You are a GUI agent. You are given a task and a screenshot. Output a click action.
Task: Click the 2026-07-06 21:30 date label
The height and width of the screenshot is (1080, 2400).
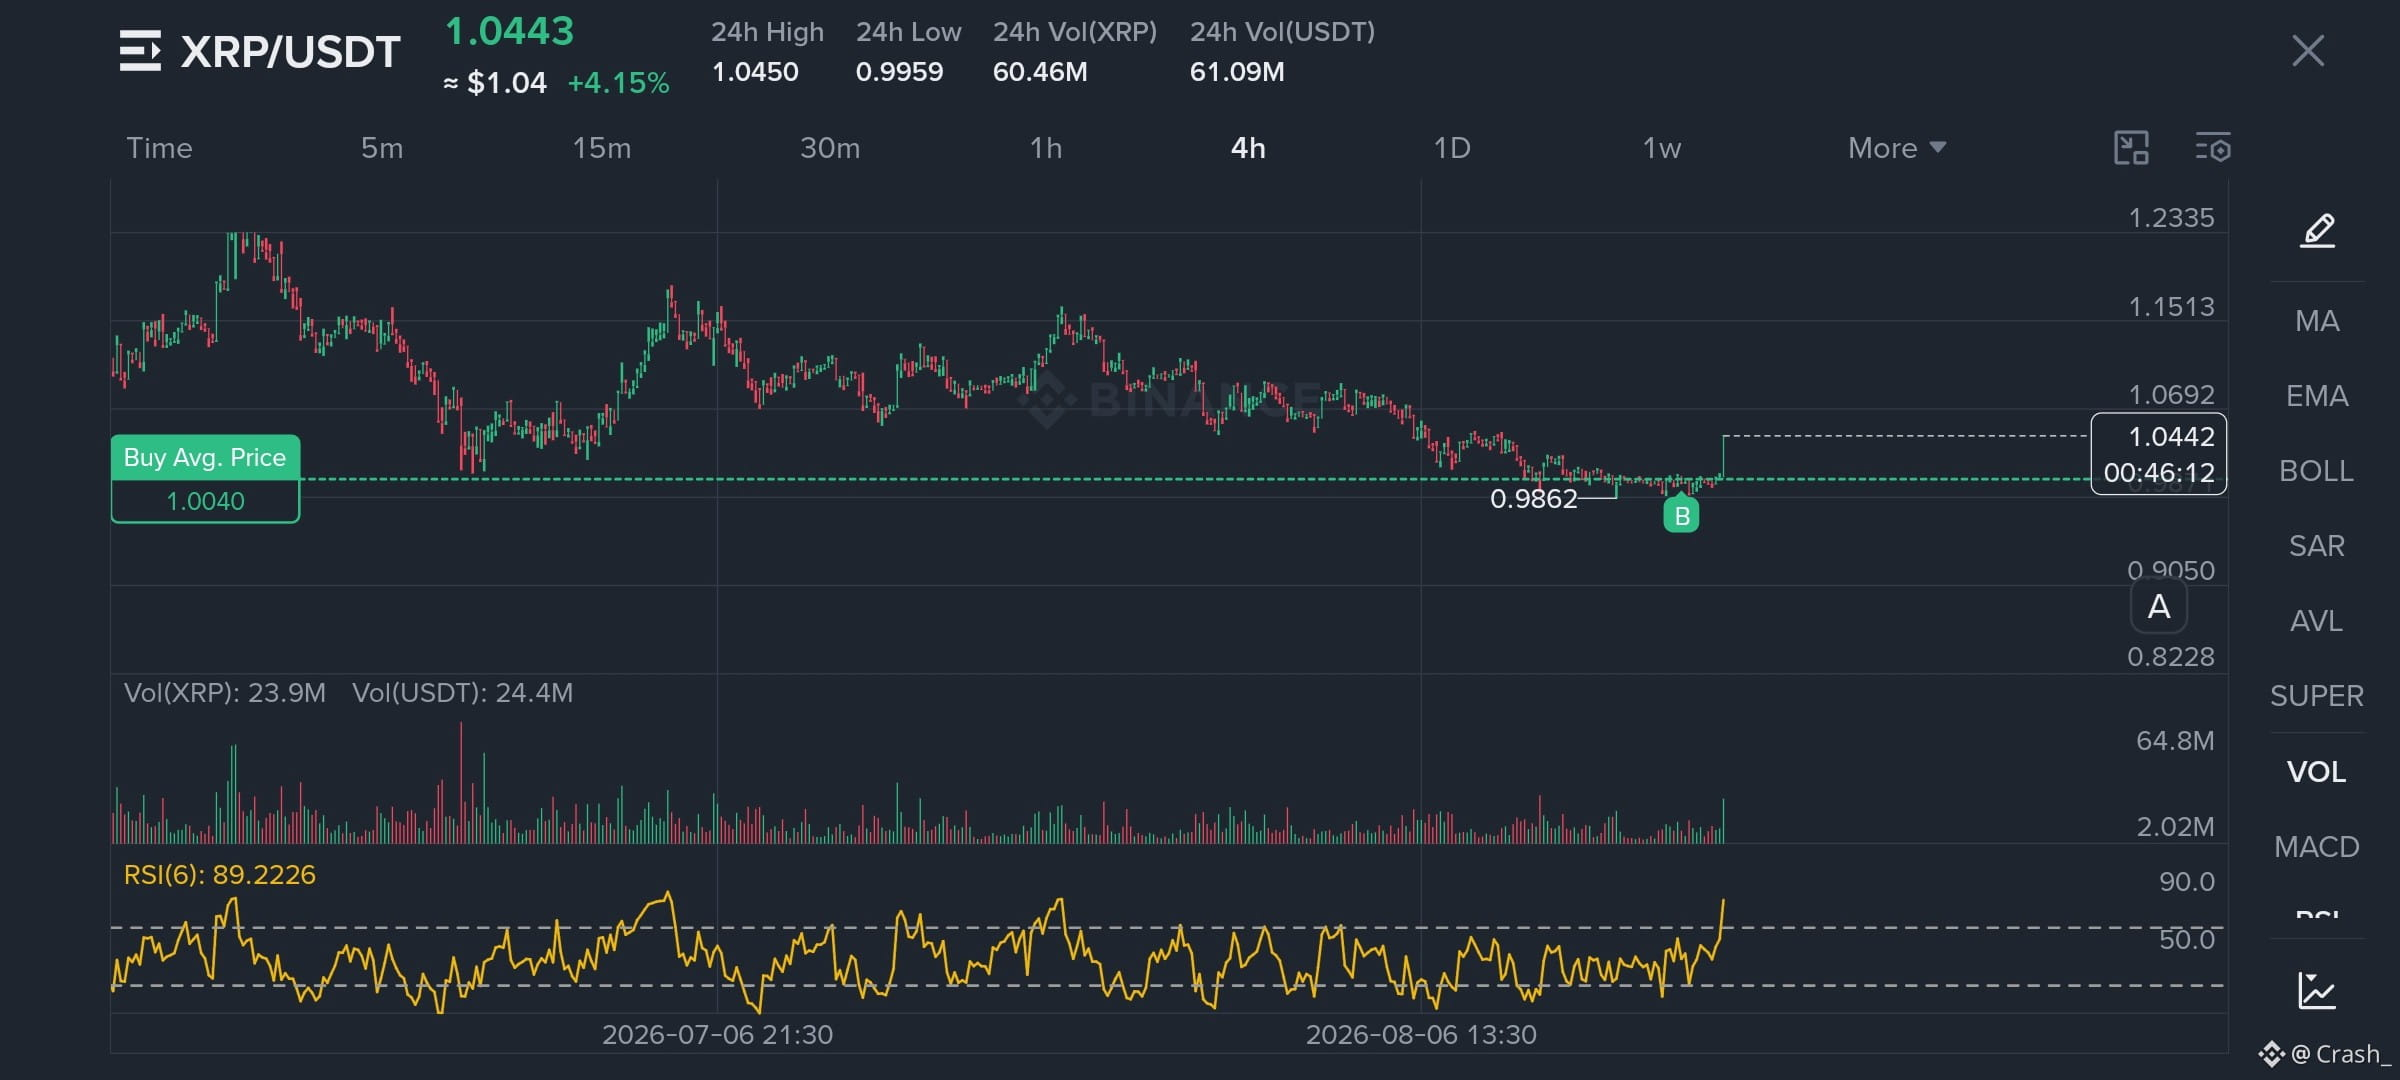pyautogui.click(x=717, y=1035)
